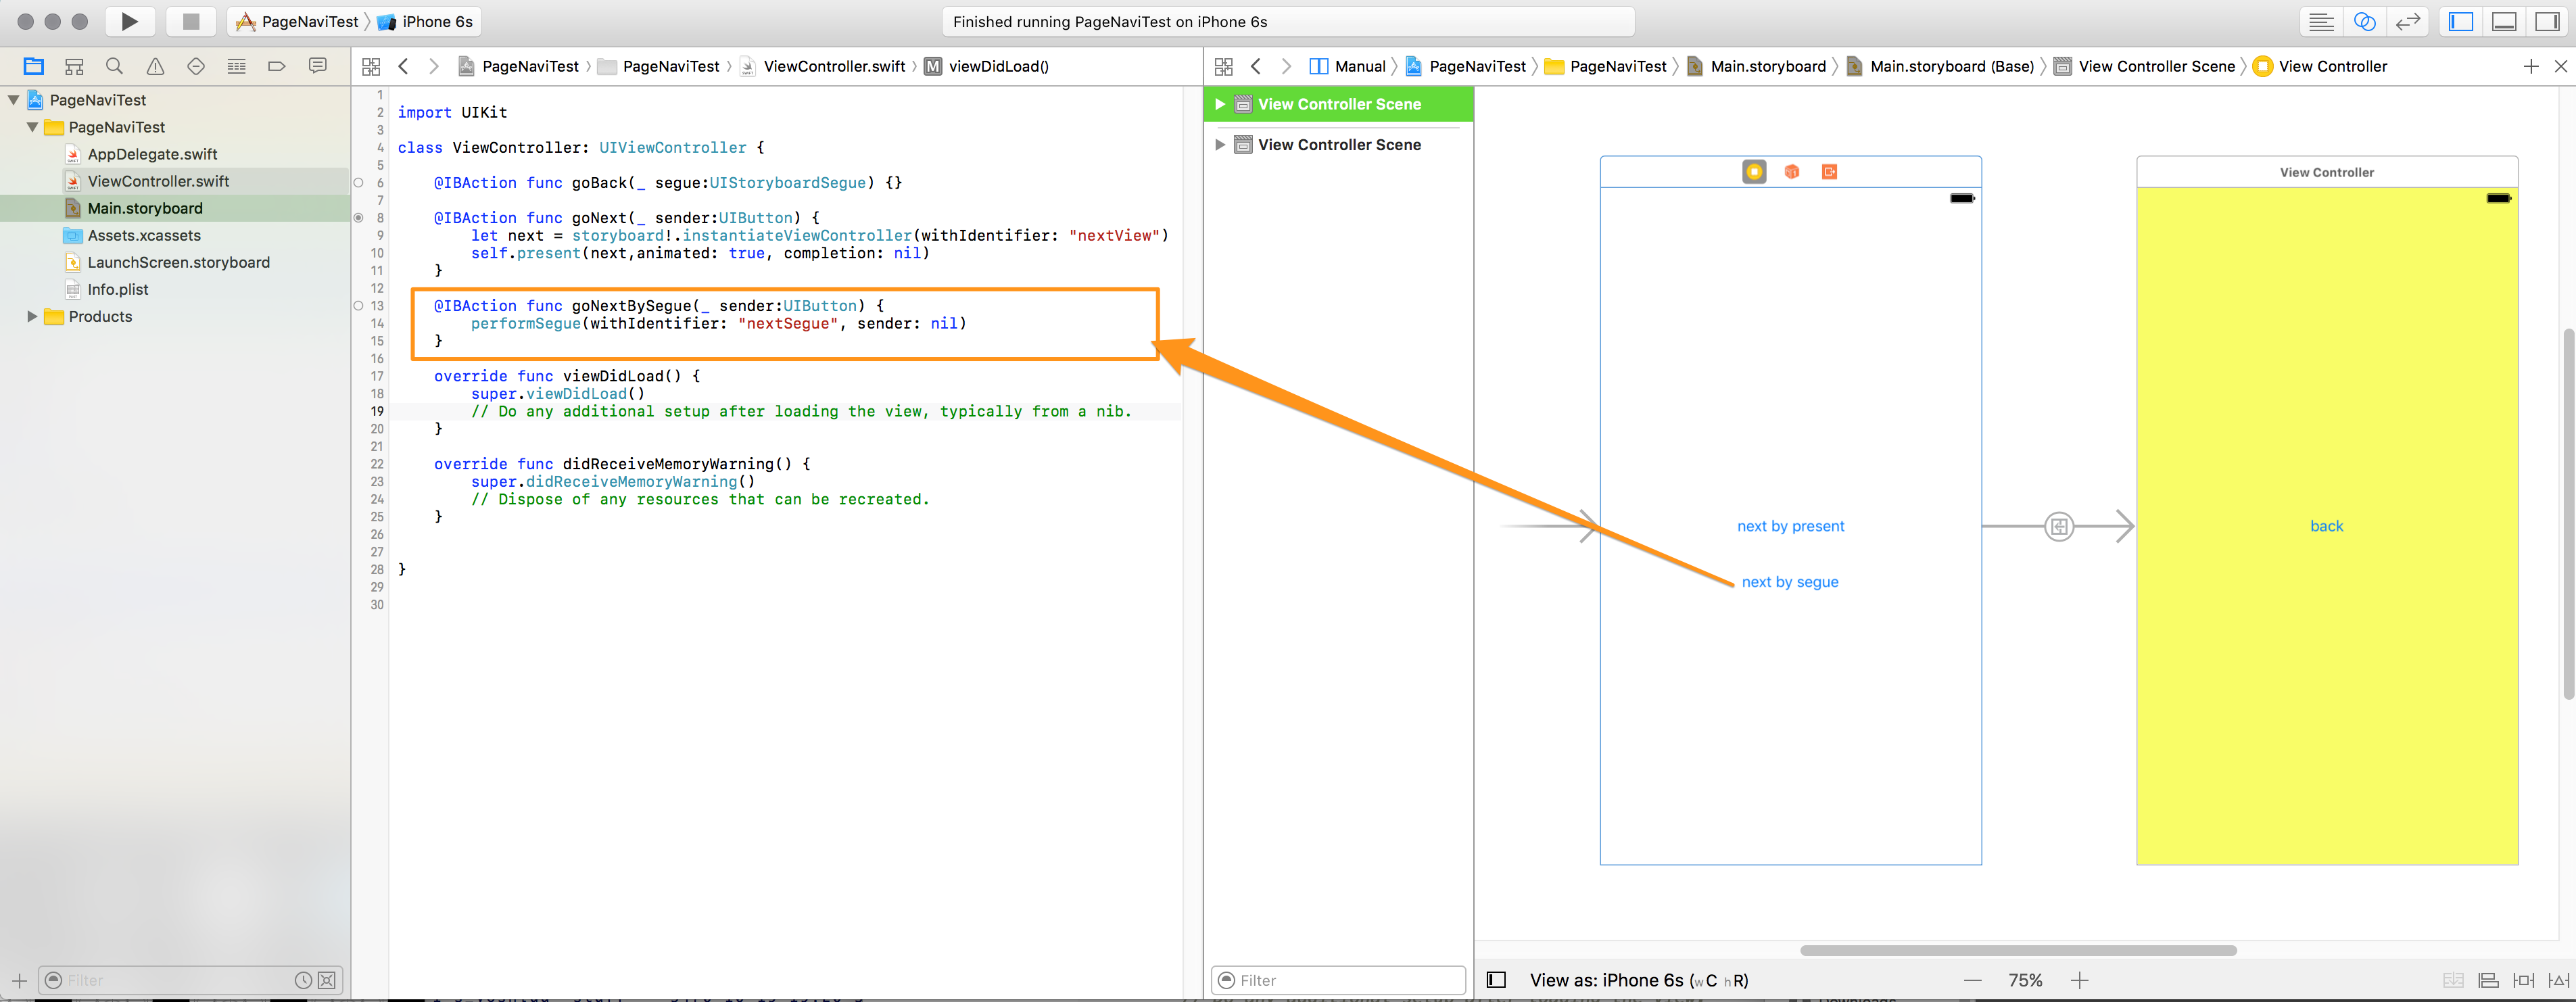The image size is (2576, 1002).
Task: Toggle the Debug area visibility
Action: click(x=2504, y=21)
